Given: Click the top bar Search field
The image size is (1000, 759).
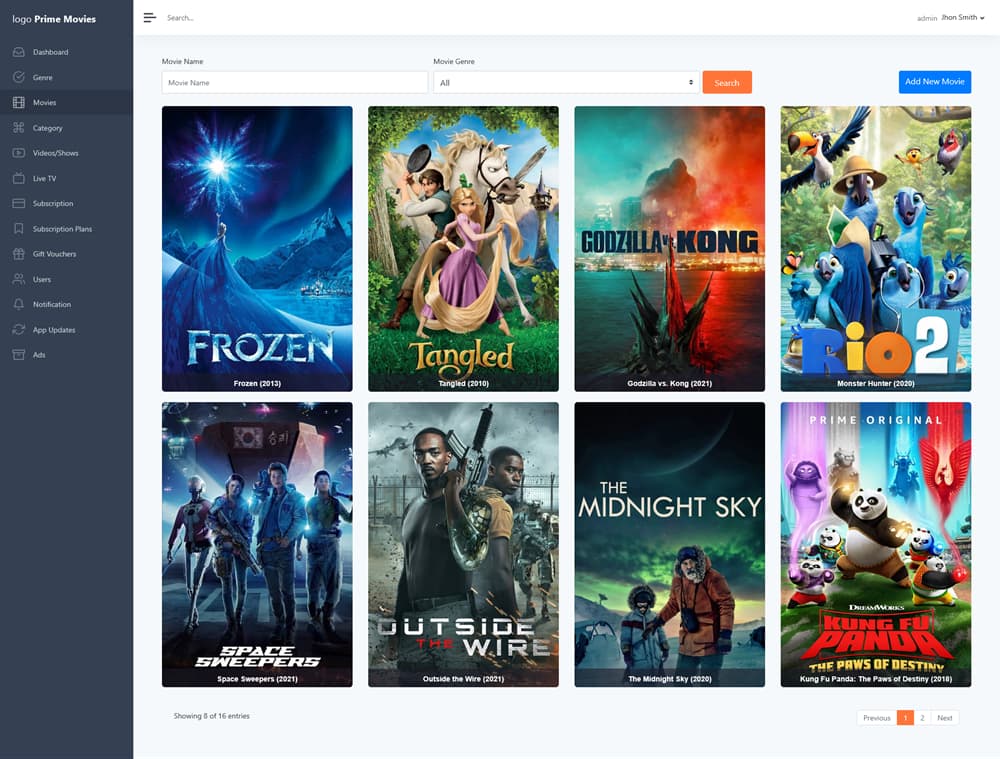Looking at the screenshot, I should pos(180,18).
